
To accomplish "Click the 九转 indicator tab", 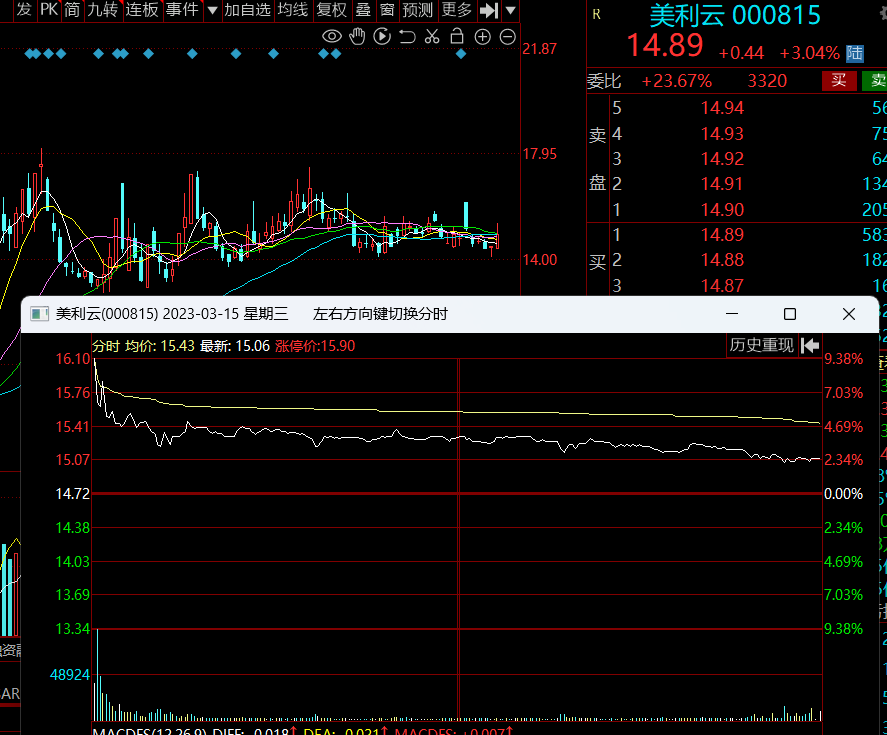I will tap(102, 10).
